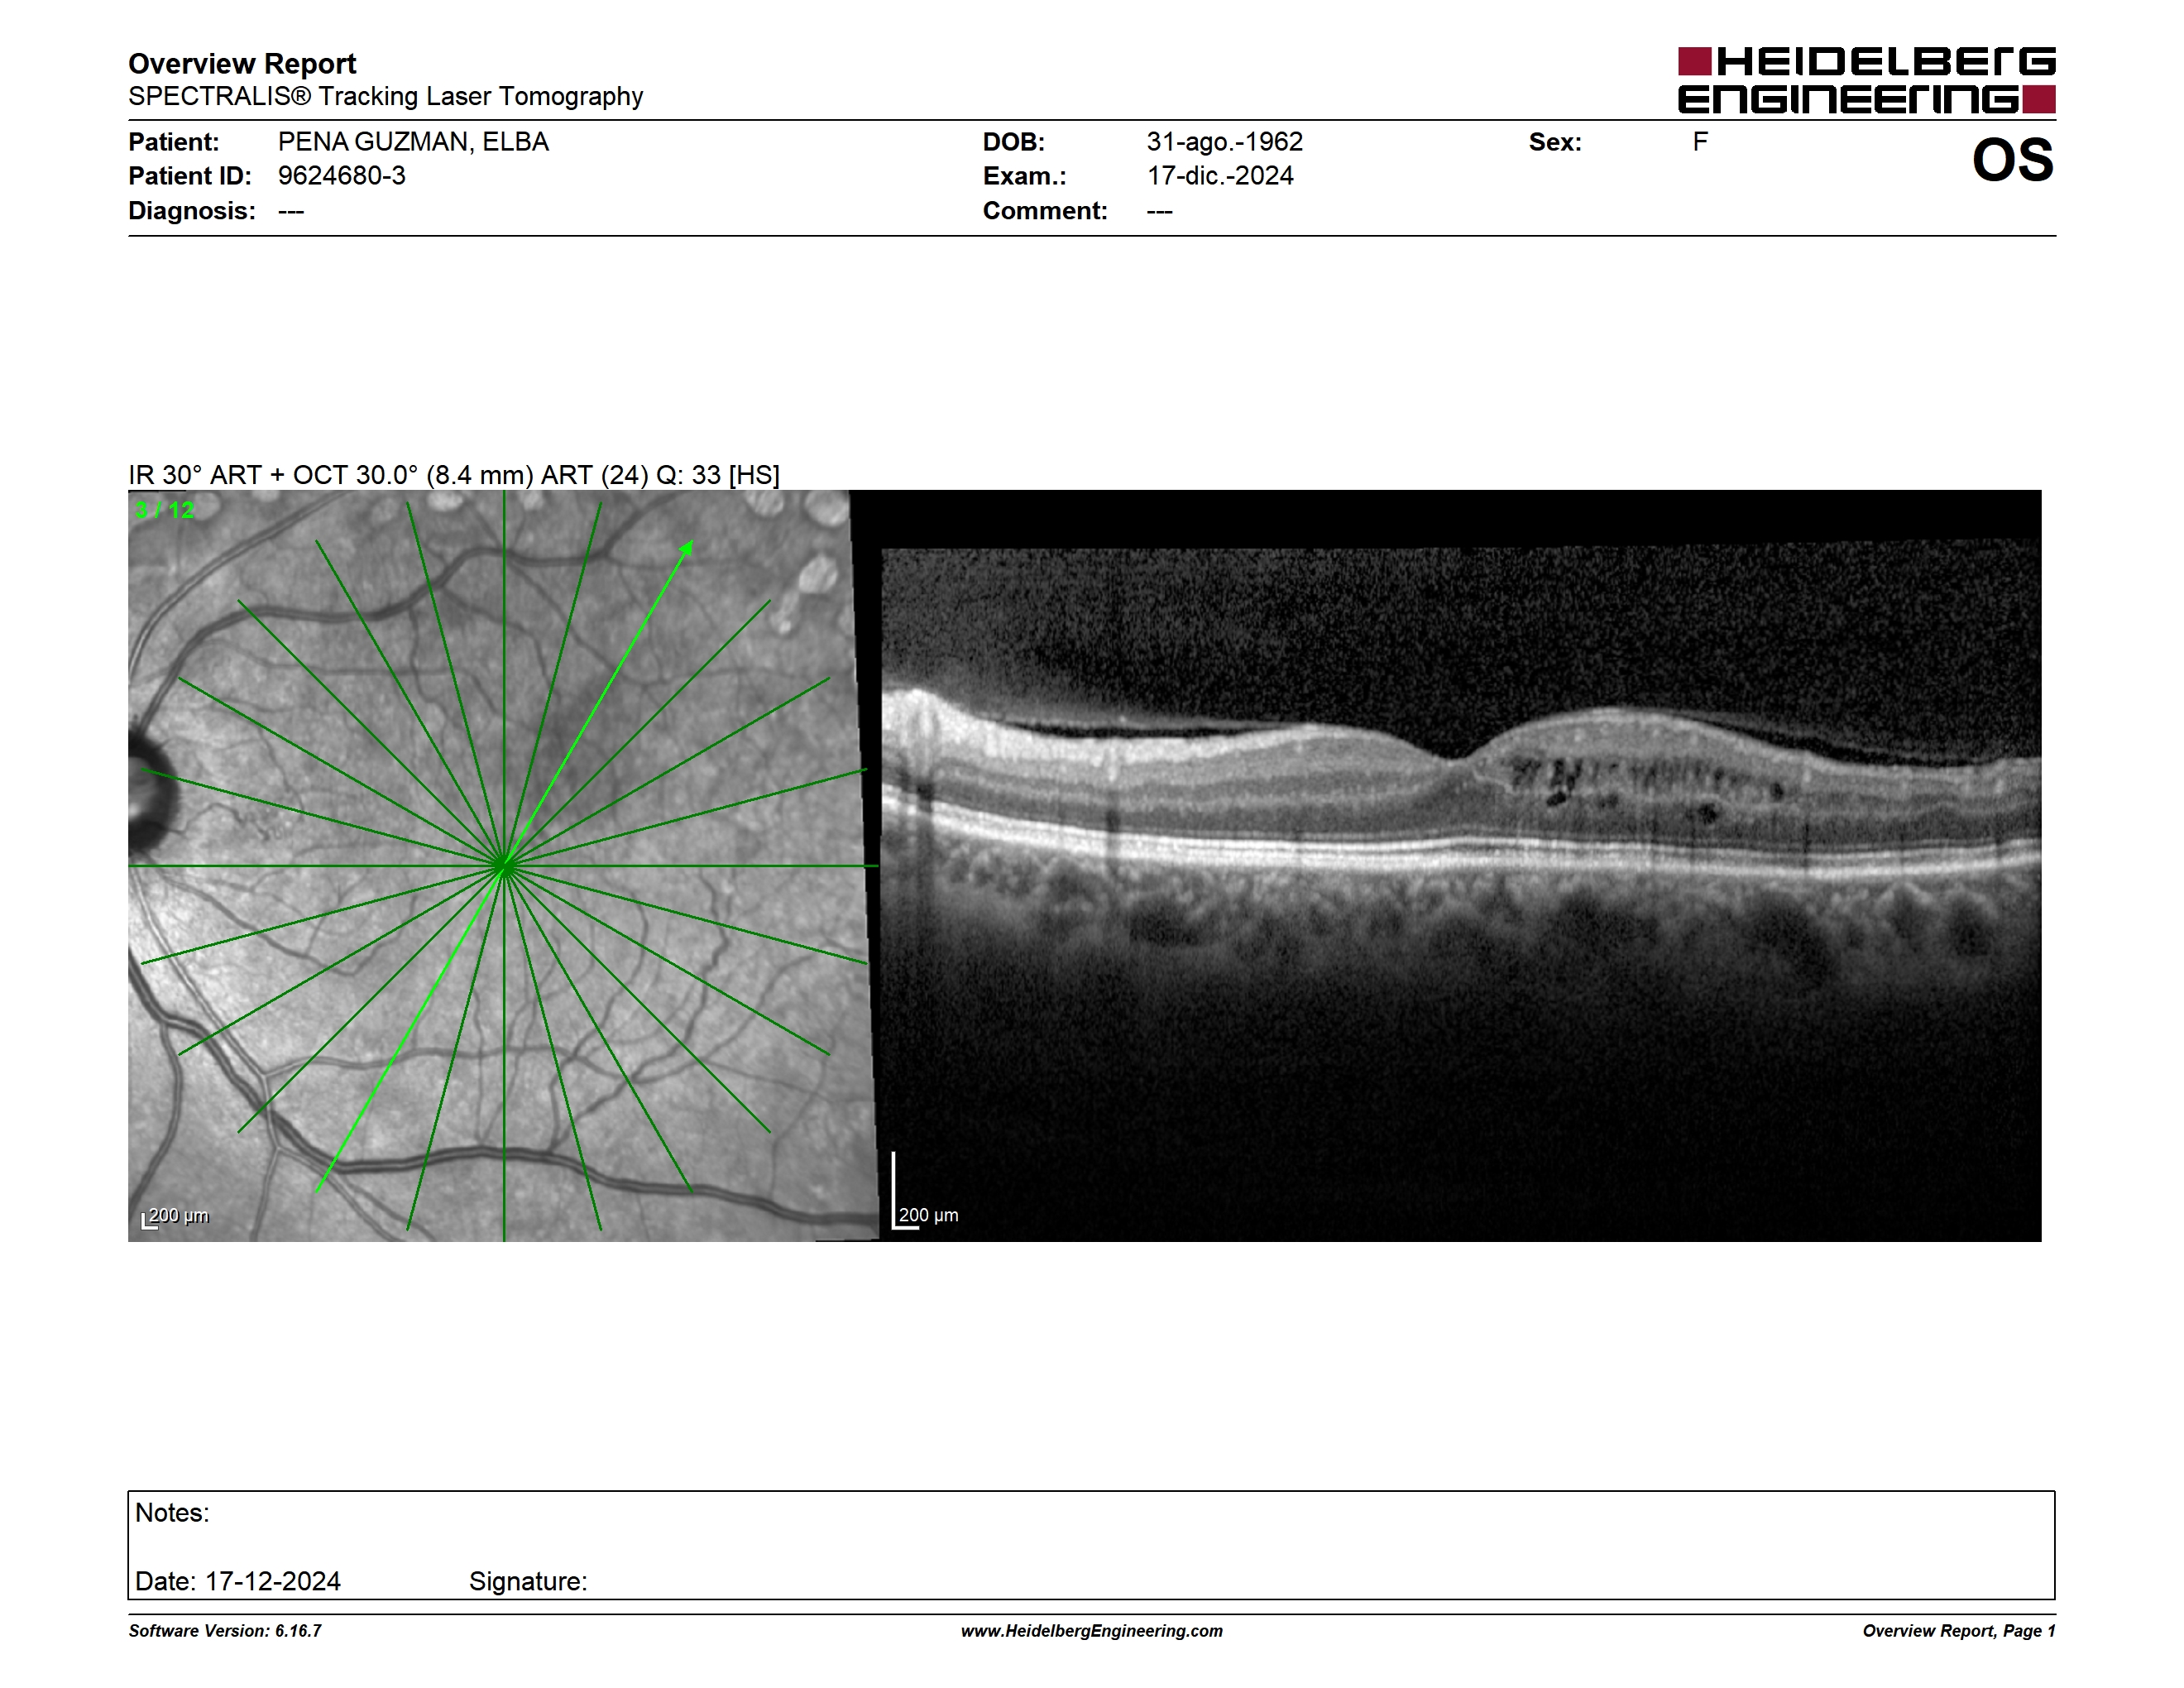Click DOB value '31-ago.-1962'
Screen dimensions: 2184x1688
point(1225,142)
